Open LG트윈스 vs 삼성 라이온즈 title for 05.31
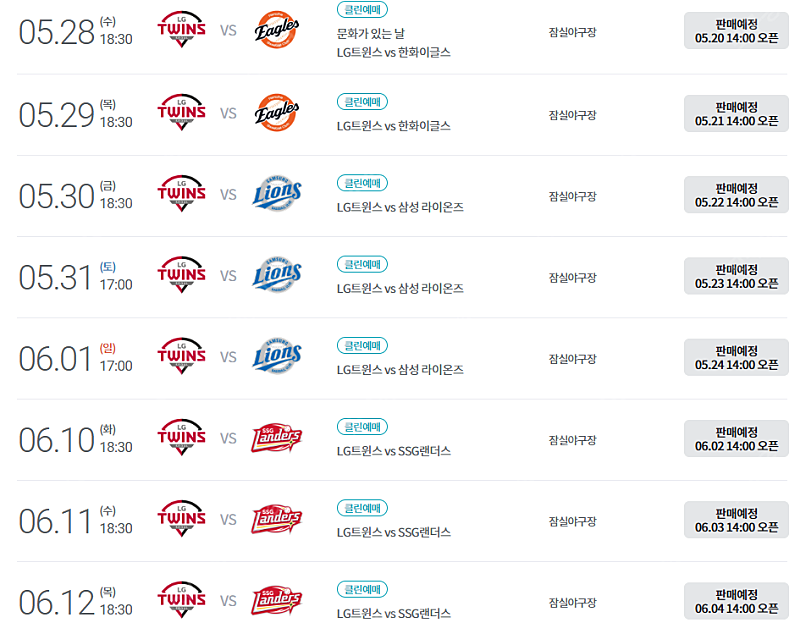Screen dimensions: 800x634 tap(400, 289)
